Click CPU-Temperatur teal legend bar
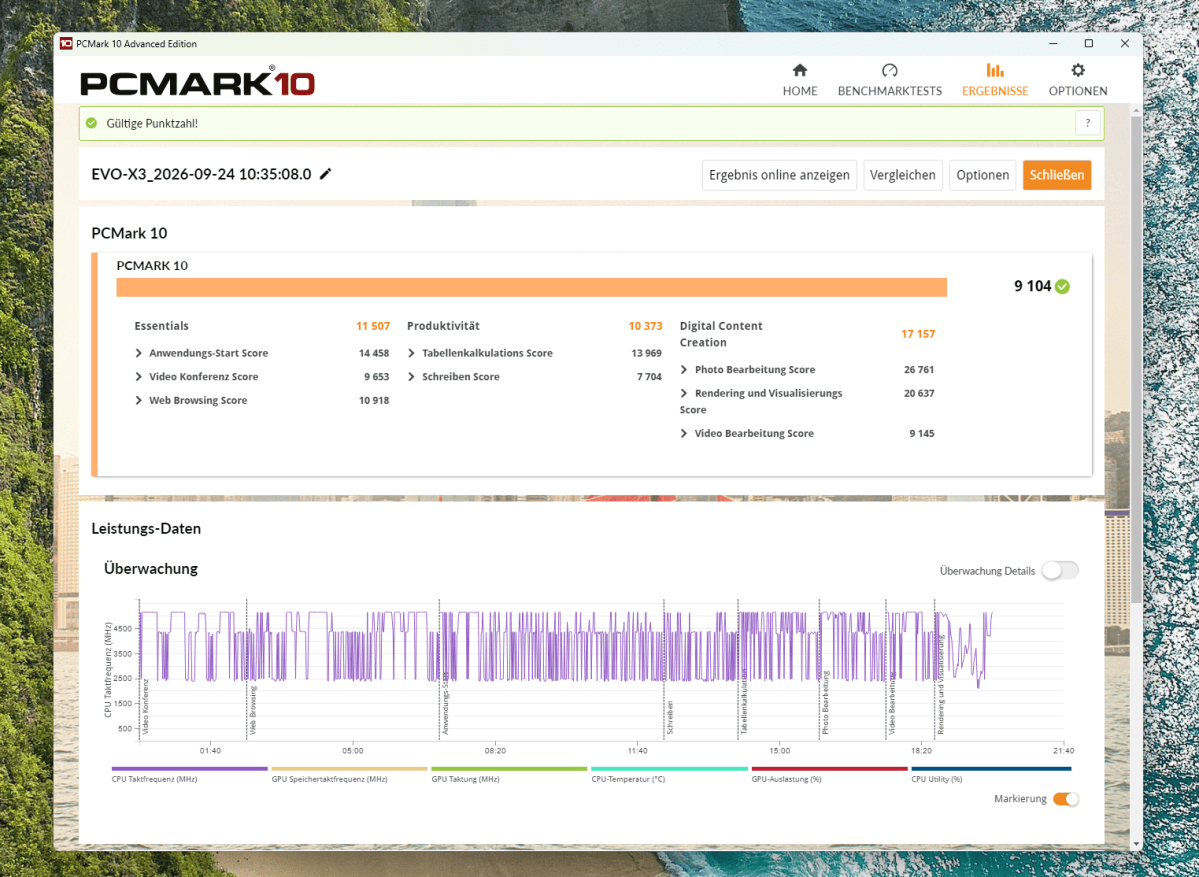Screen dimensions: 1199x877 click(x=669, y=768)
